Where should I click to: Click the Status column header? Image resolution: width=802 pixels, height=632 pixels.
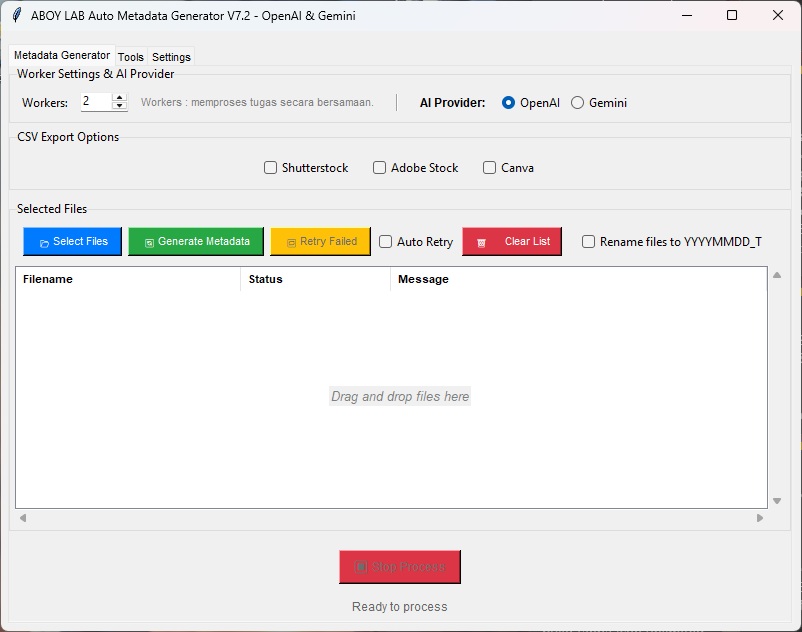266,279
